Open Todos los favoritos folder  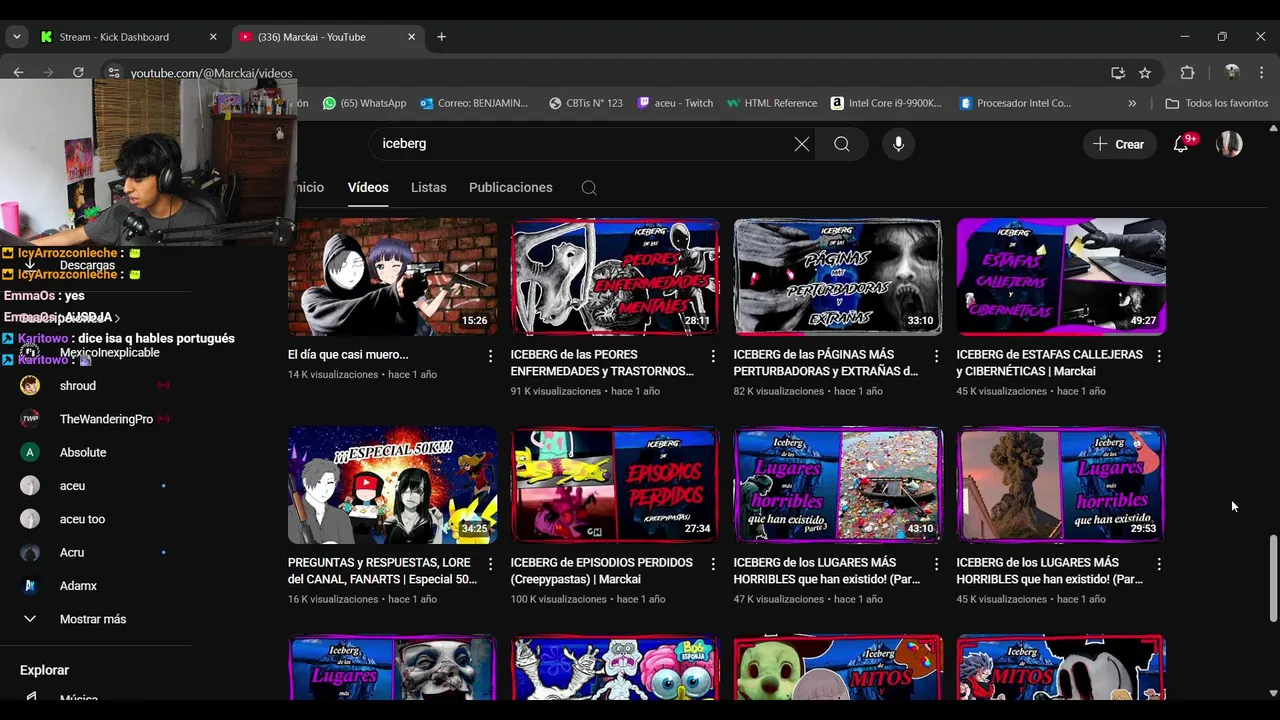point(1216,103)
